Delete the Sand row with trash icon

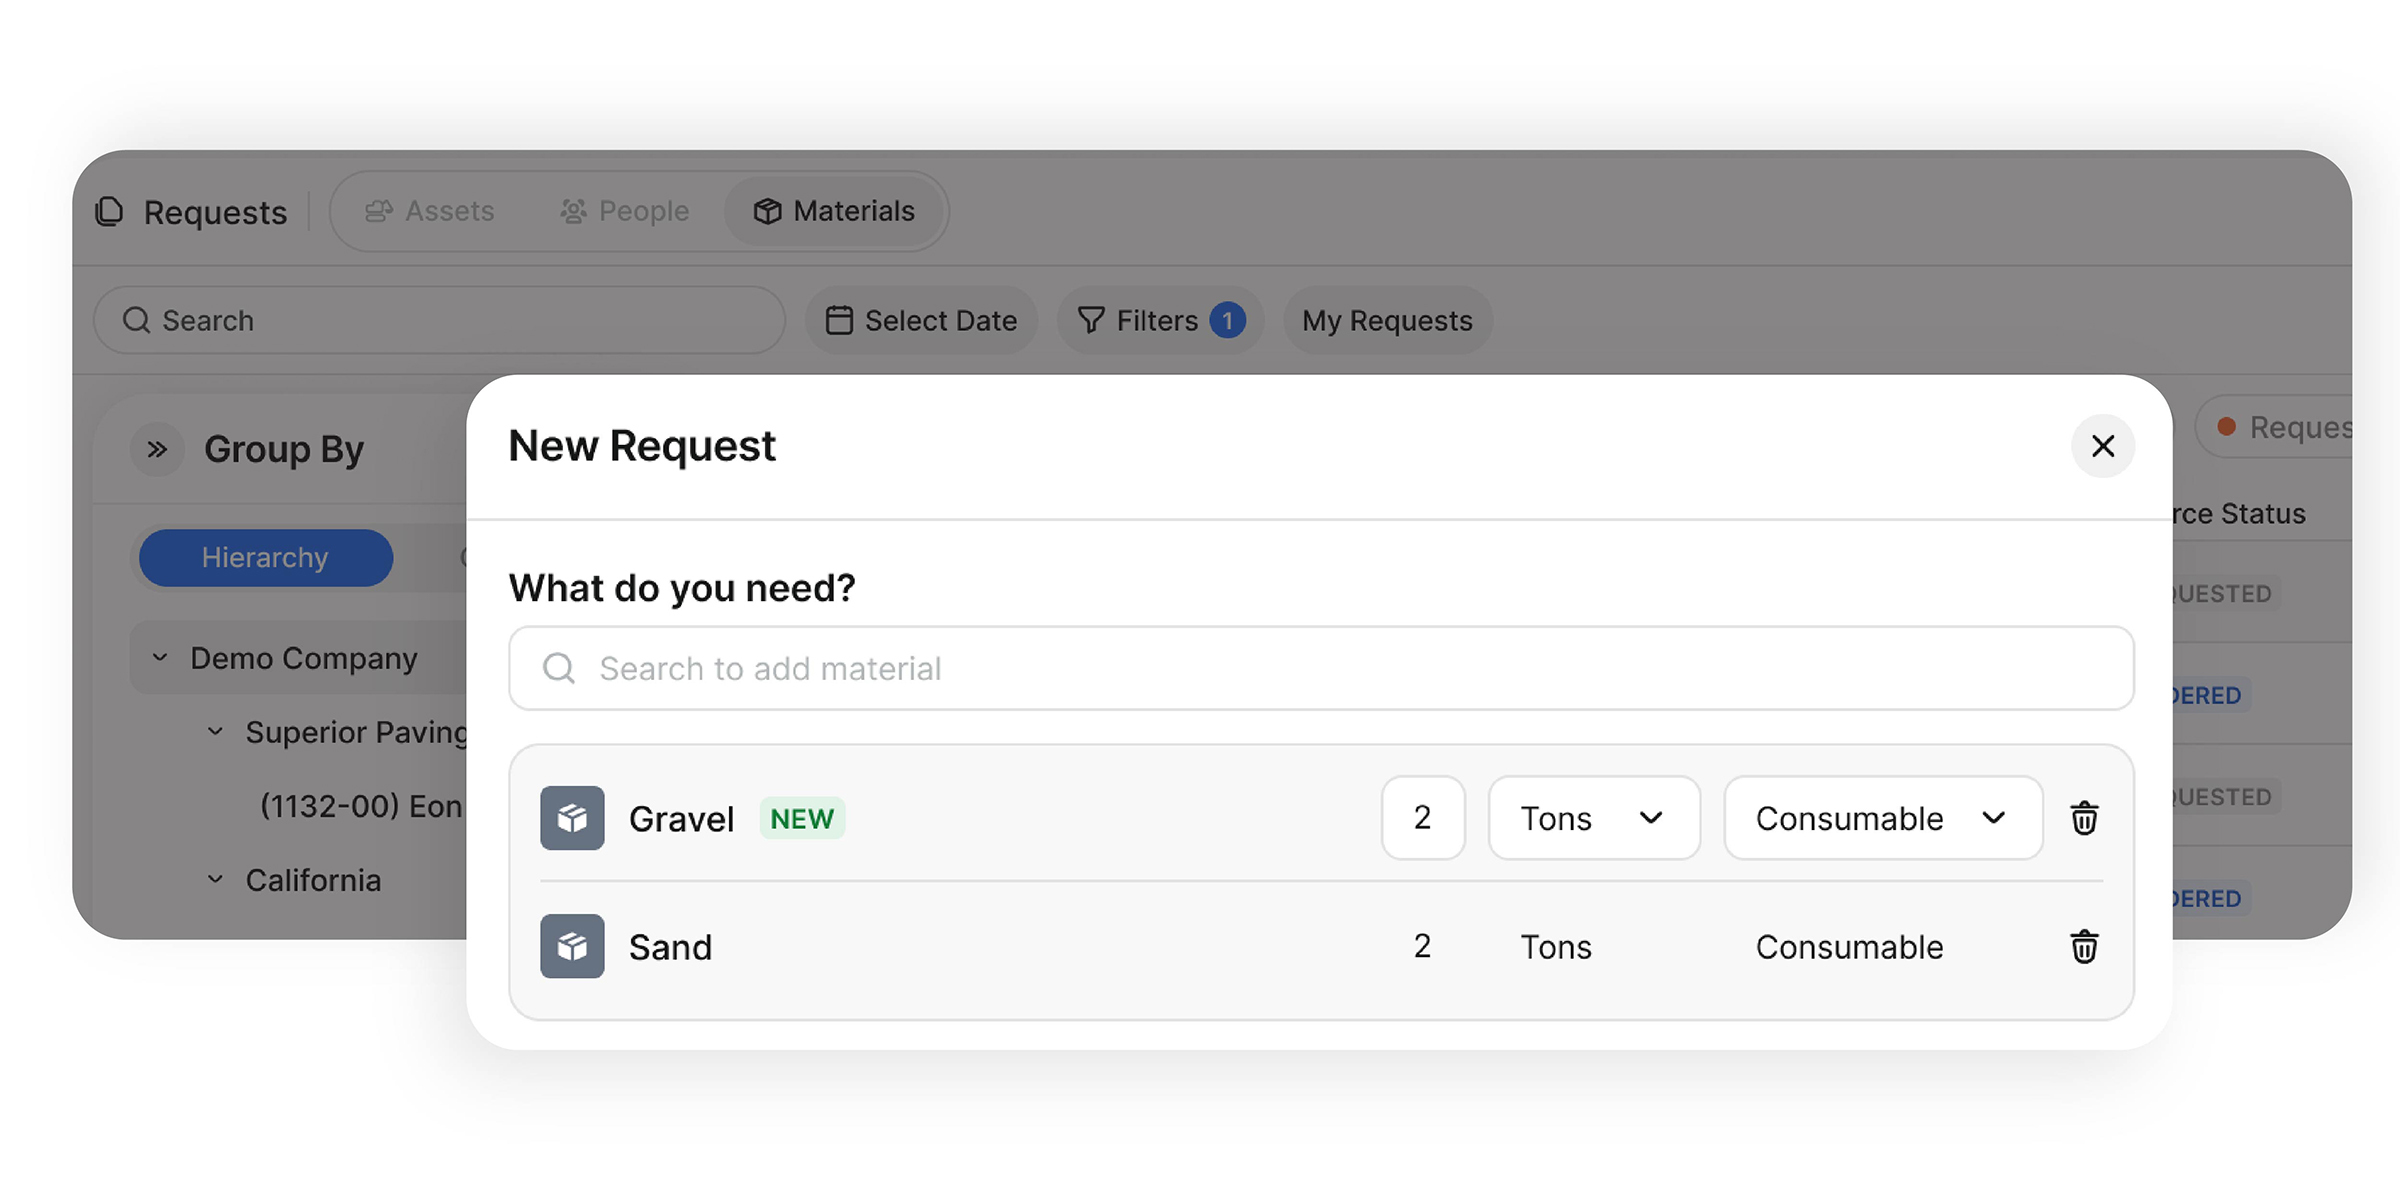2084,946
